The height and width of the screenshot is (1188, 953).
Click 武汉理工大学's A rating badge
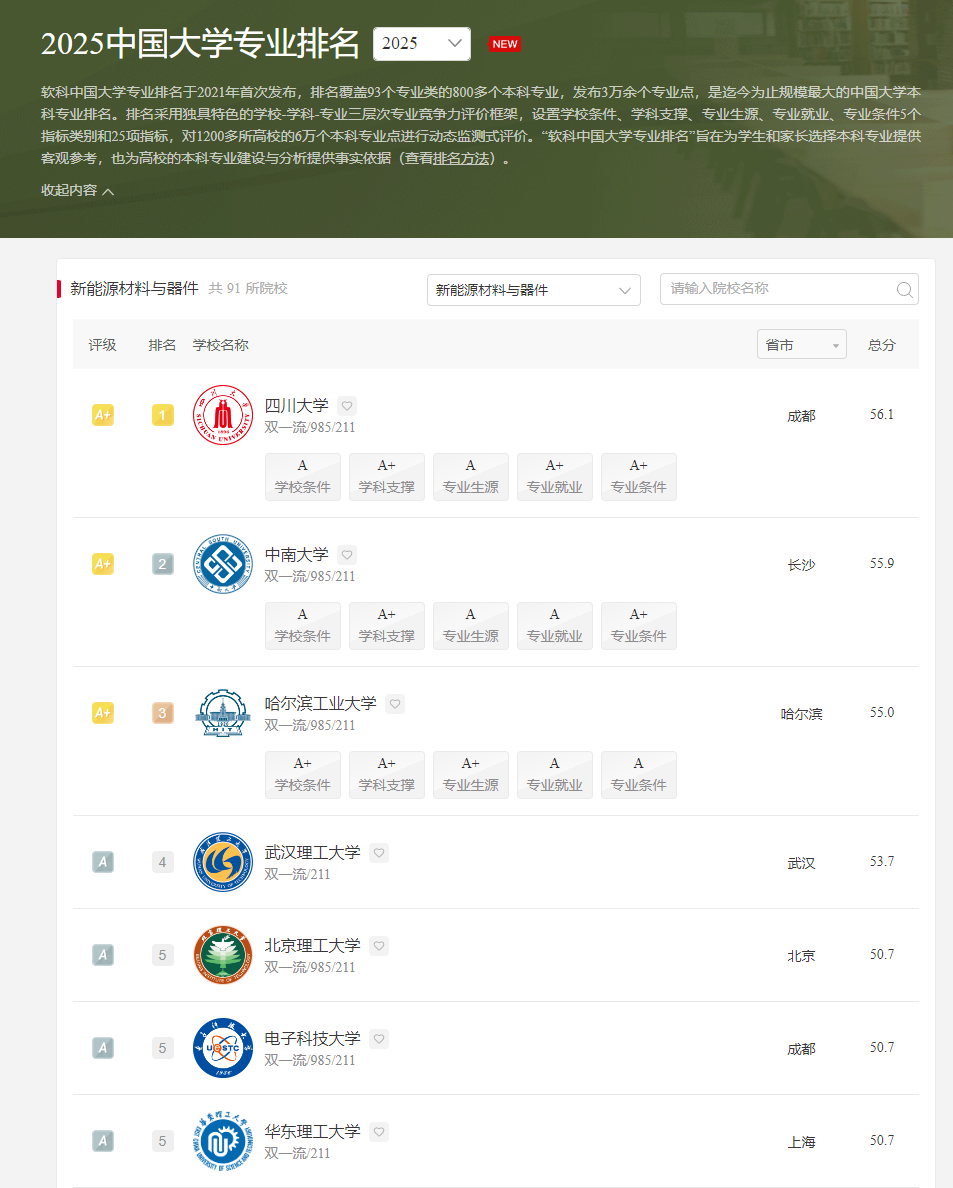[103, 862]
